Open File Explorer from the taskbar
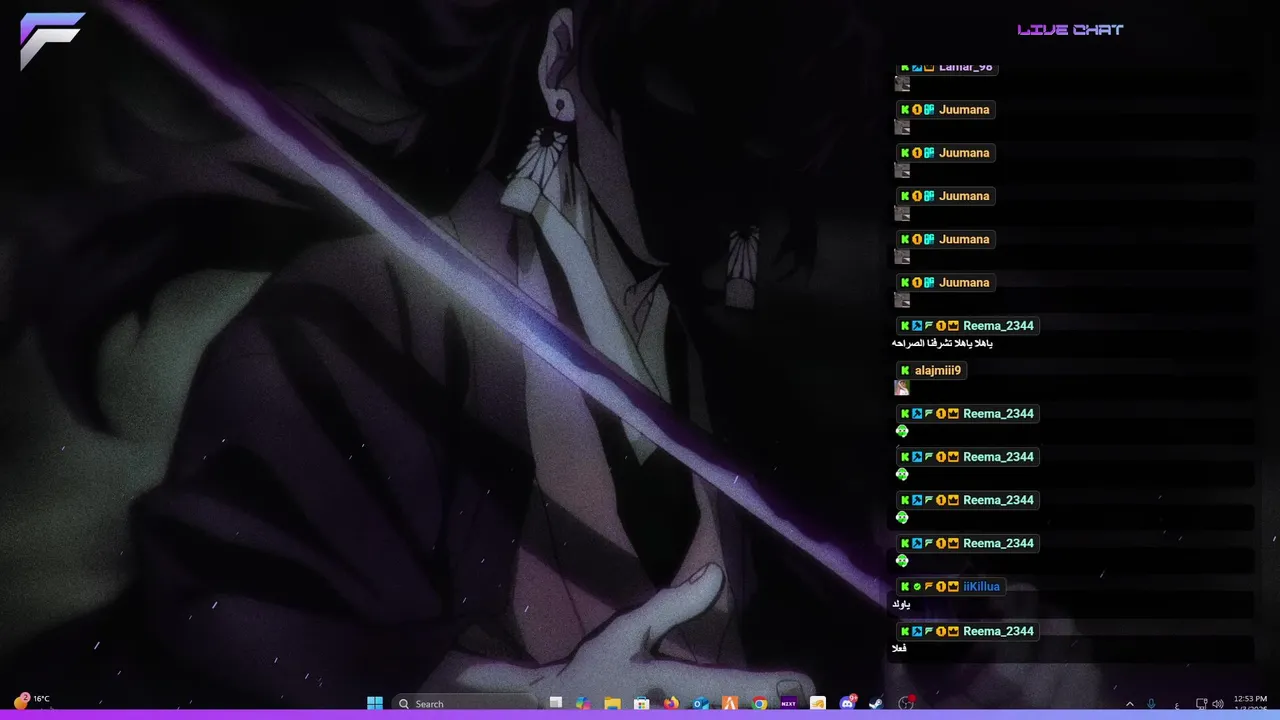The height and width of the screenshot is (720, 1280). [x=612, y=703]
